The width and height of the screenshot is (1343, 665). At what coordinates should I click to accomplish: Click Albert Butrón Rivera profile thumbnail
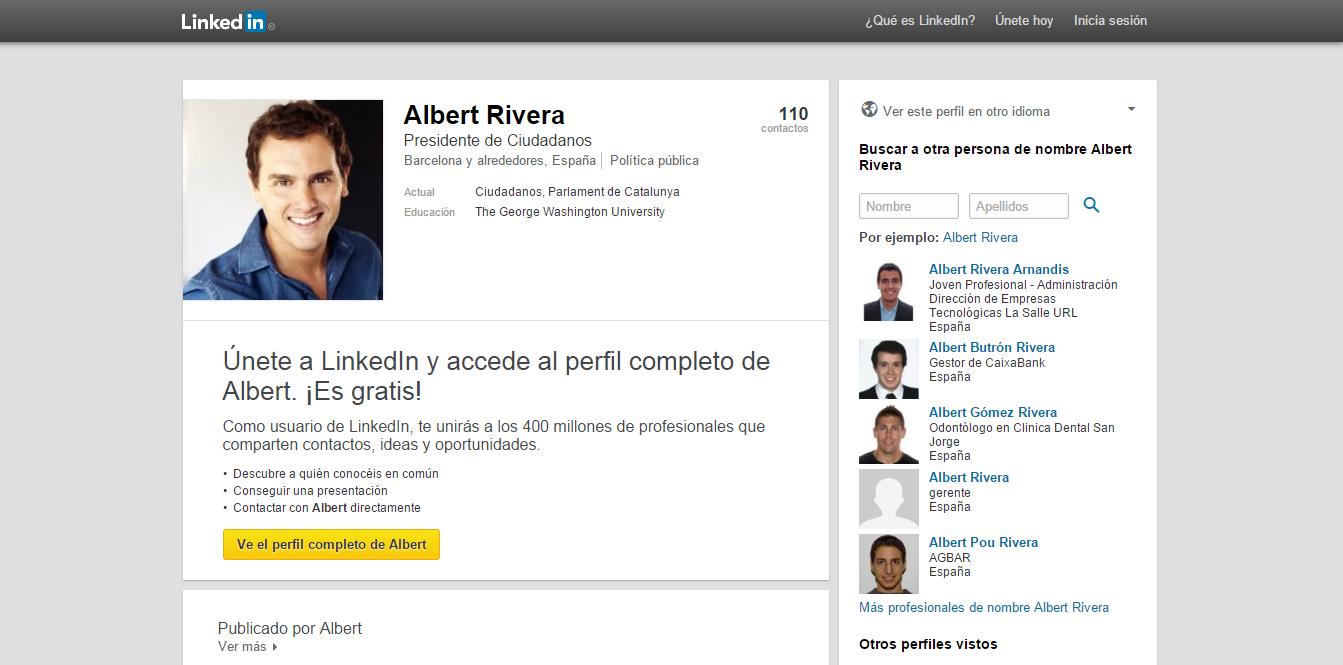coord(888,369)
